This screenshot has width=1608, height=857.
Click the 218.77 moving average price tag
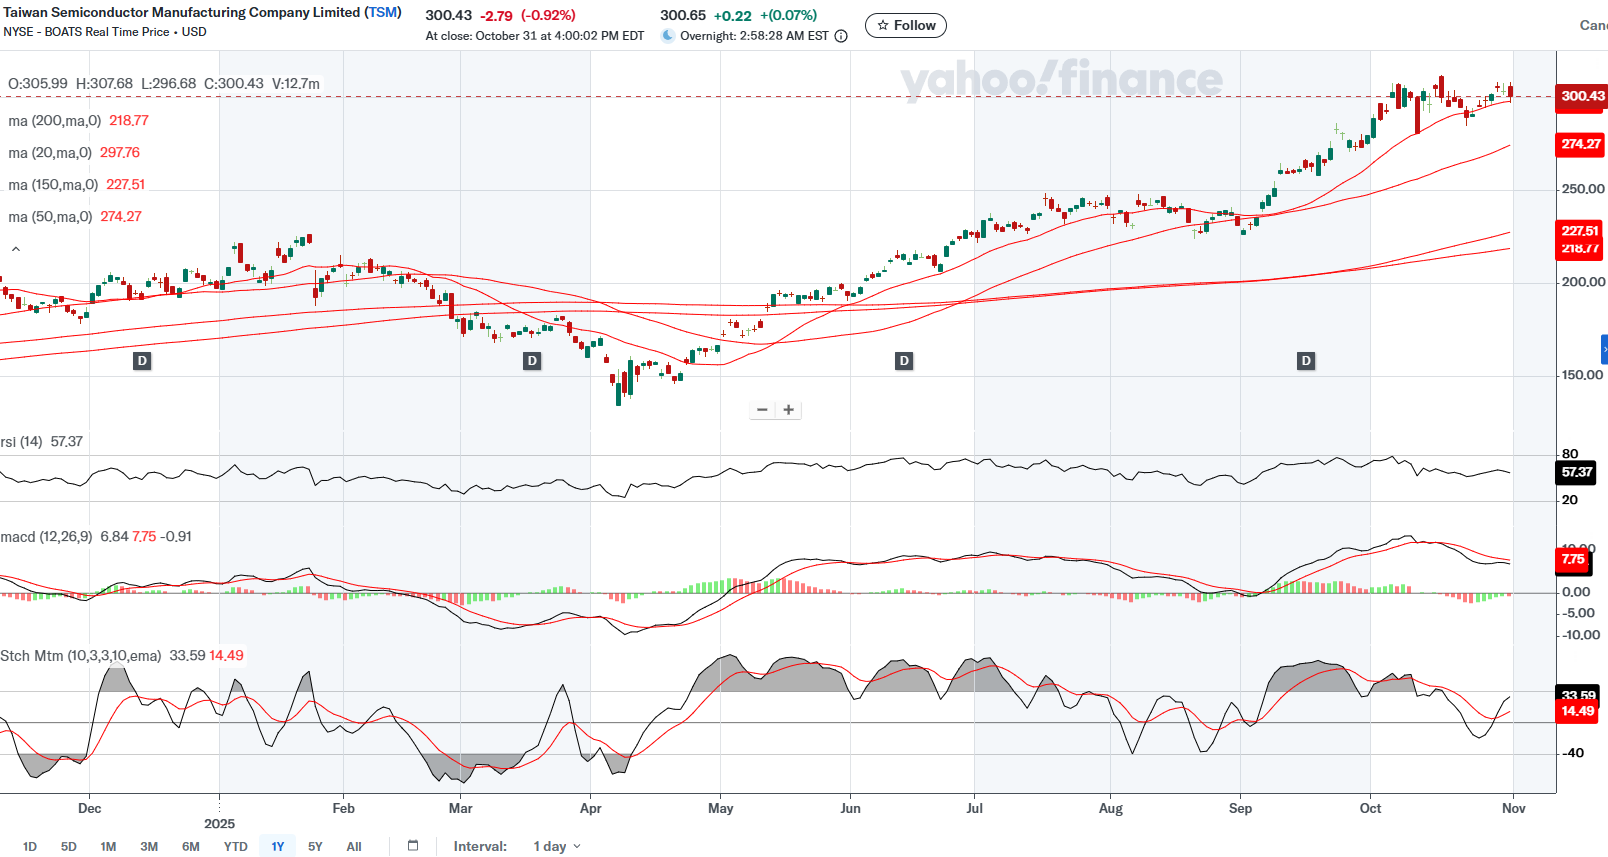pos(1580,249)
